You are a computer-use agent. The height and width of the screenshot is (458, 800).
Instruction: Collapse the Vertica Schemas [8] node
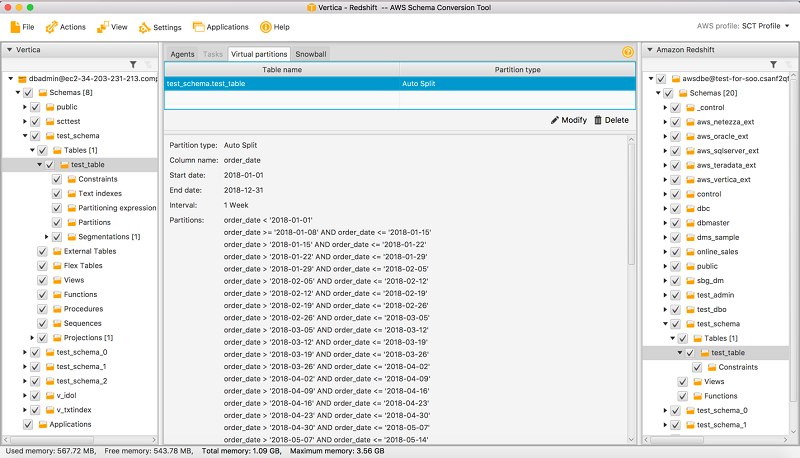18,92
